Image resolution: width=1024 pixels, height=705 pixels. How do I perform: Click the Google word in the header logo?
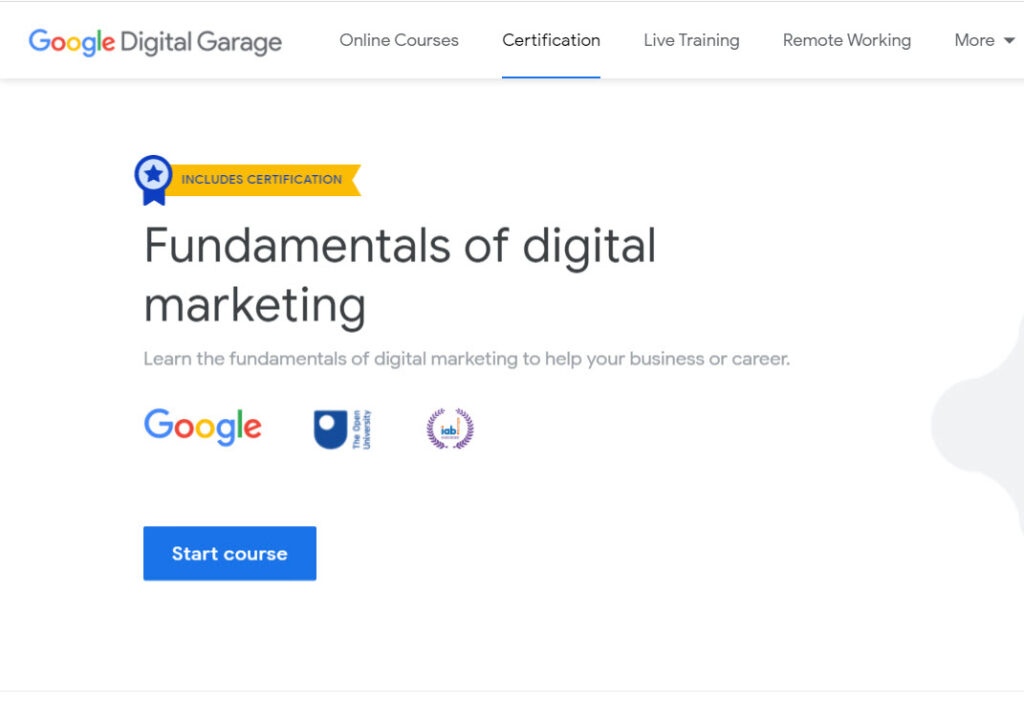pyautogui.click(x=71, y=42)
